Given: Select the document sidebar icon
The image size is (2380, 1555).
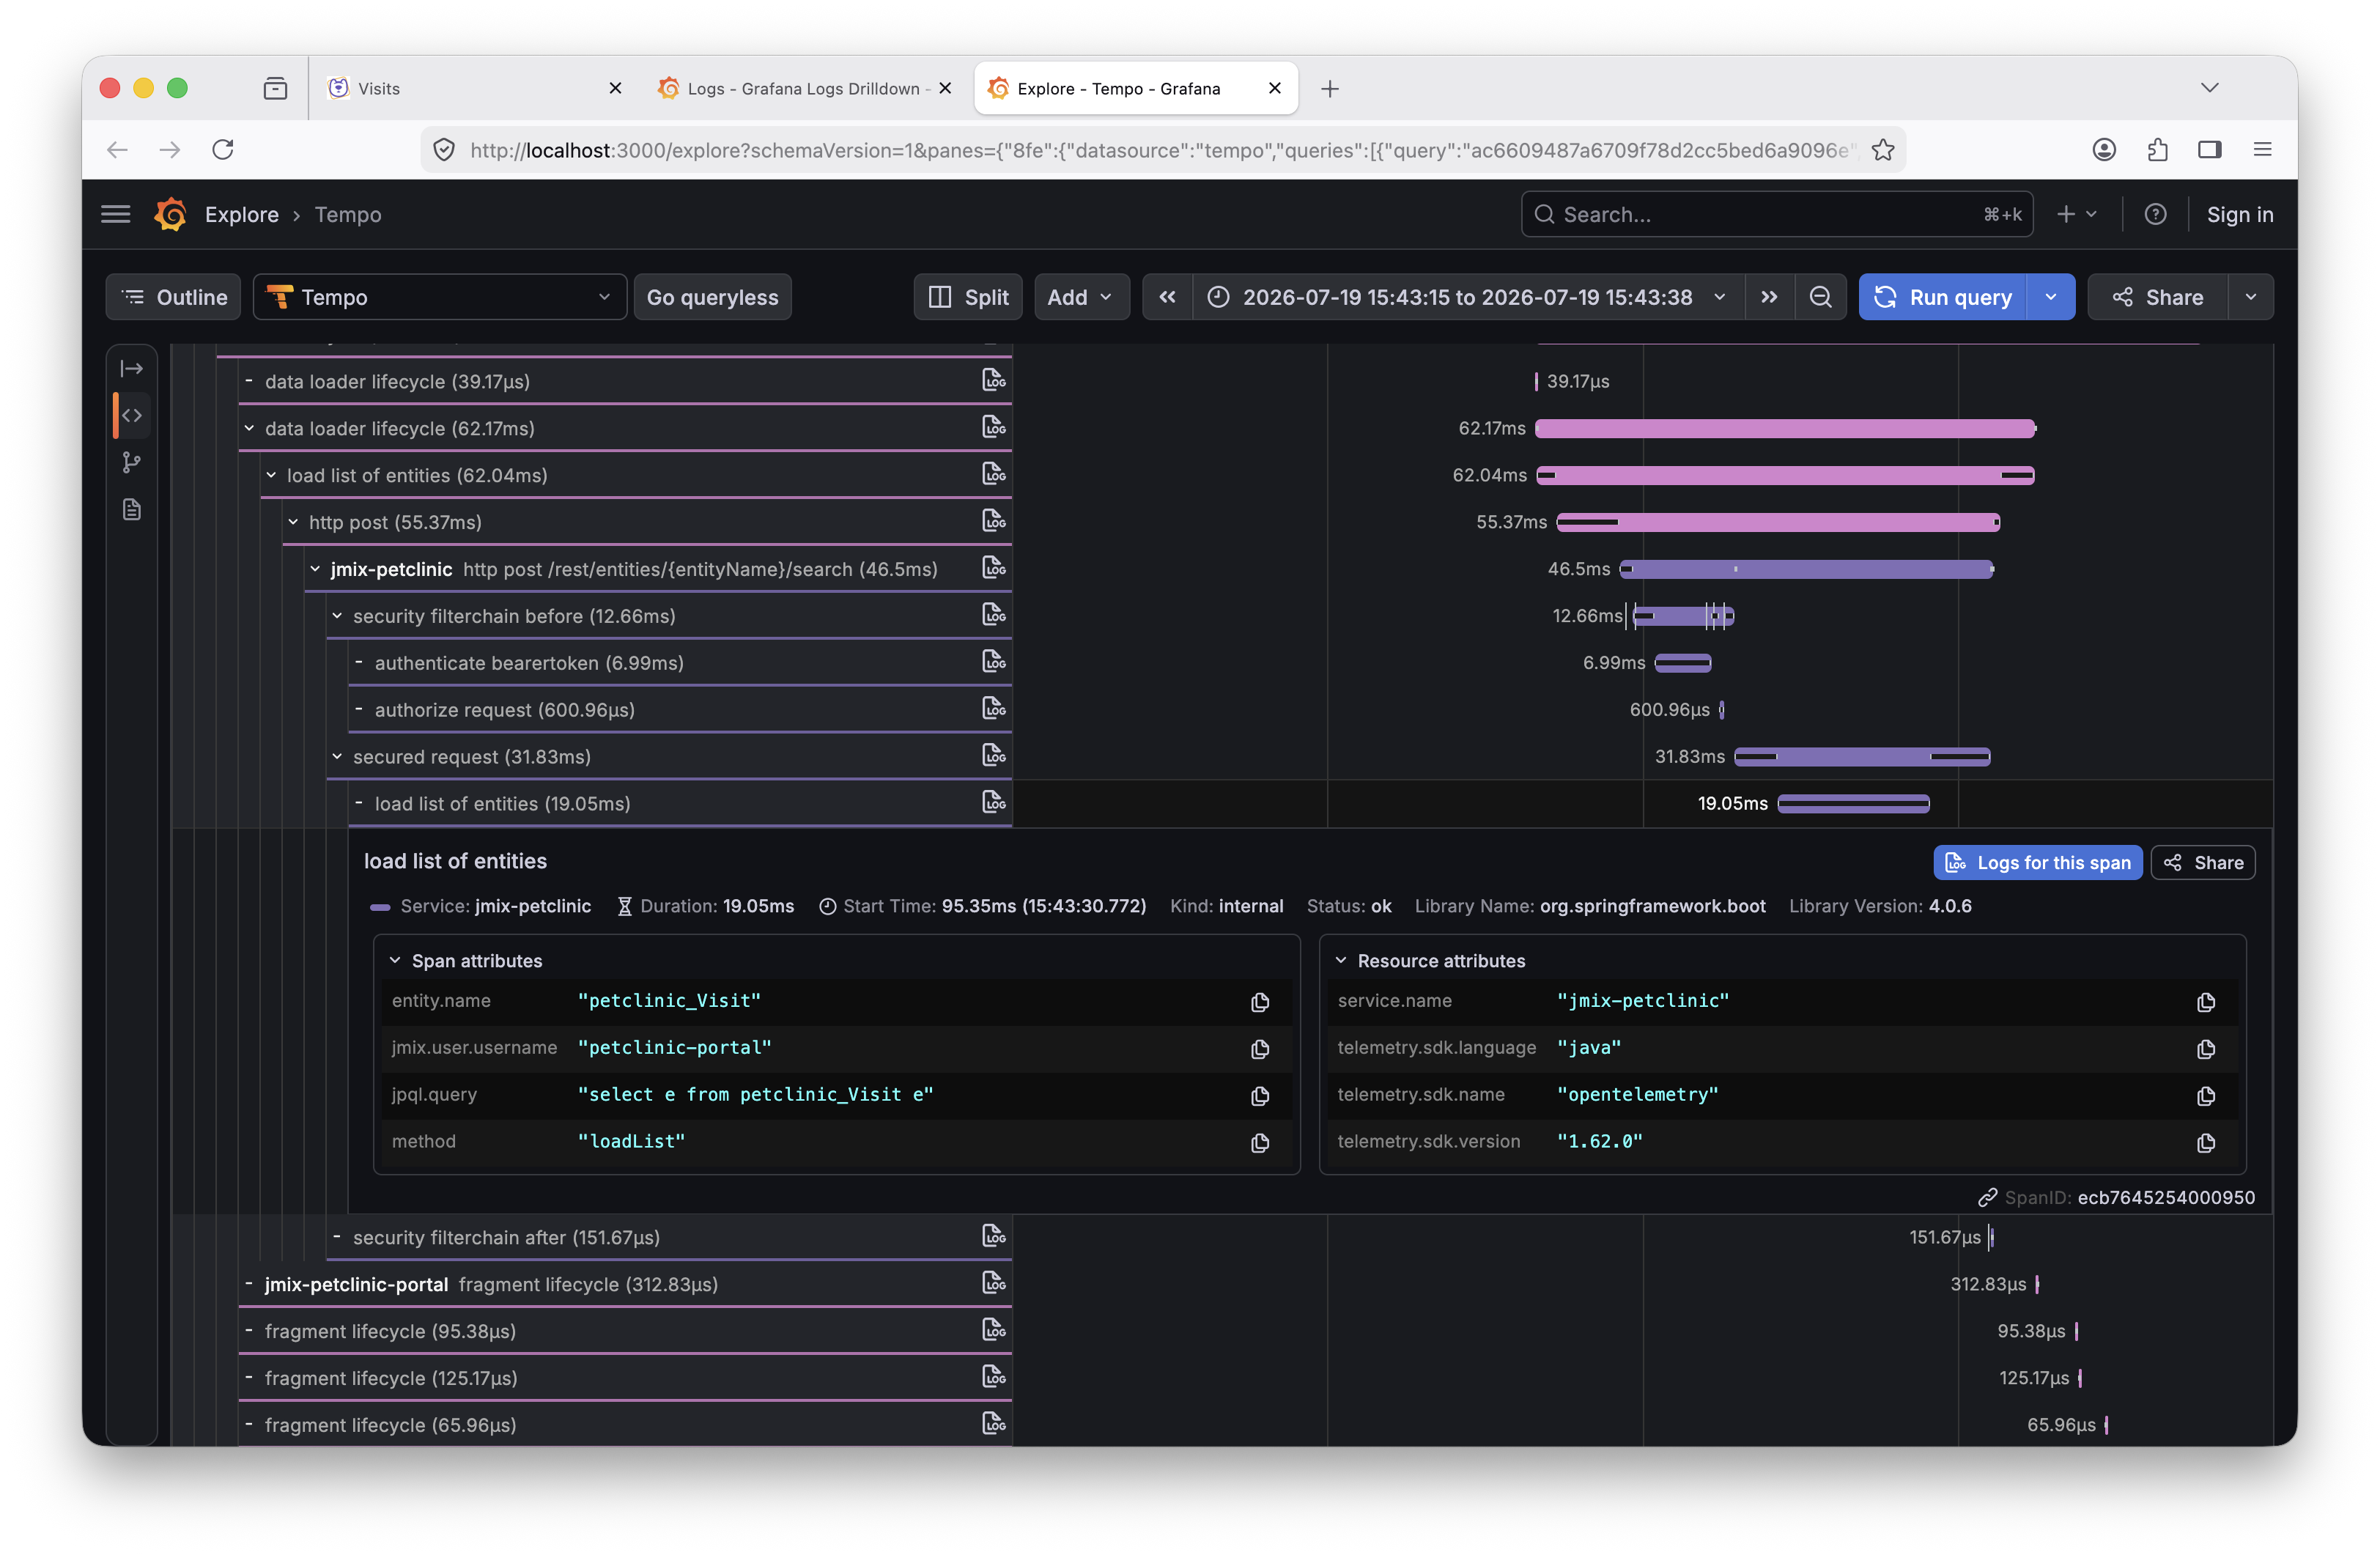Looking at the screenshot, I should click(x=132, y=509).
